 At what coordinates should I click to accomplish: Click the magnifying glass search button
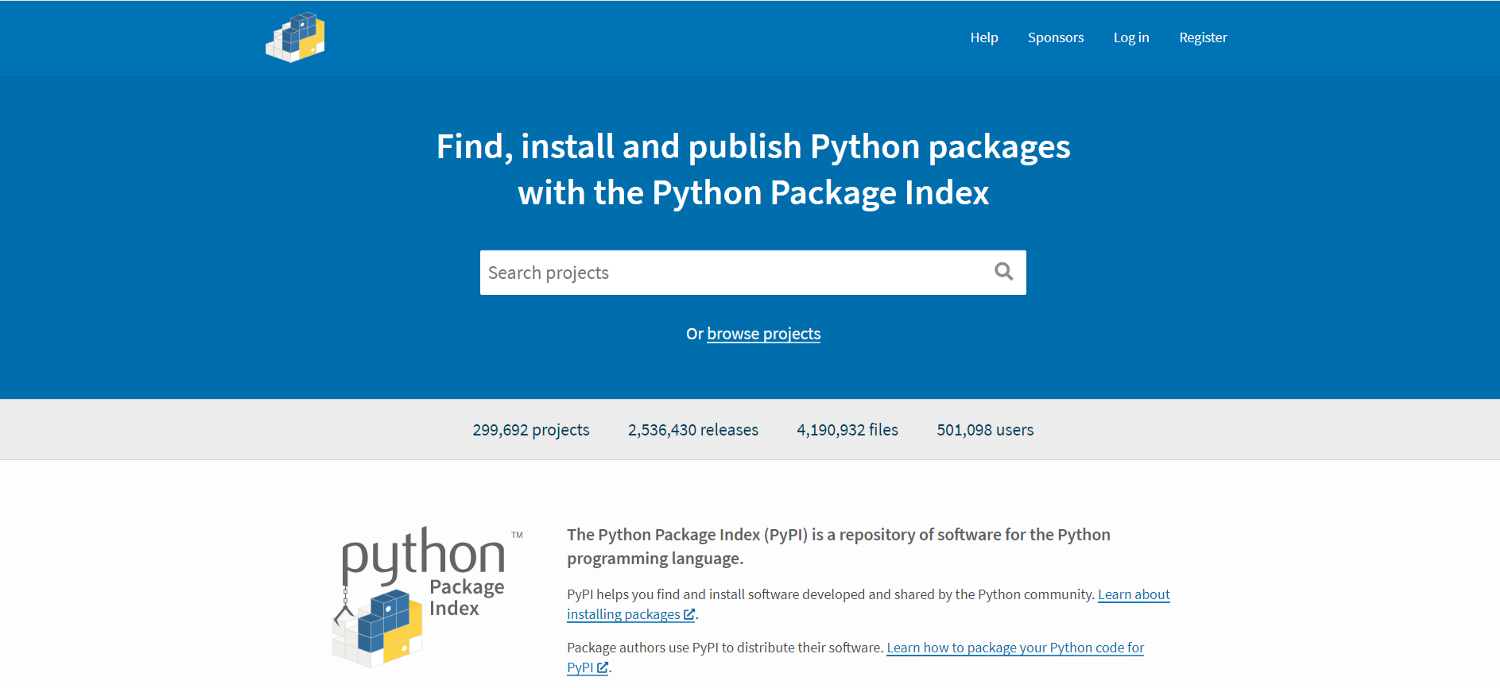(1004, 272)
